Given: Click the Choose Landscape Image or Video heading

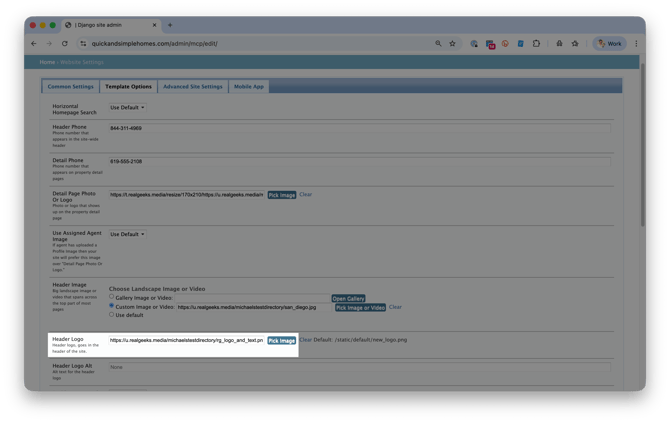Looking at the screenshot, I should click(x=157, y=289).
